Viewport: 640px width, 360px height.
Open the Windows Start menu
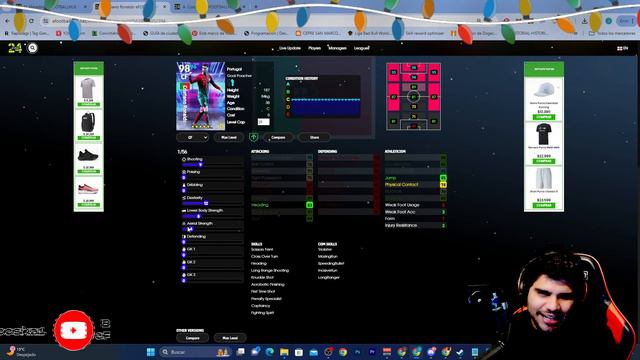pos(151,352)
